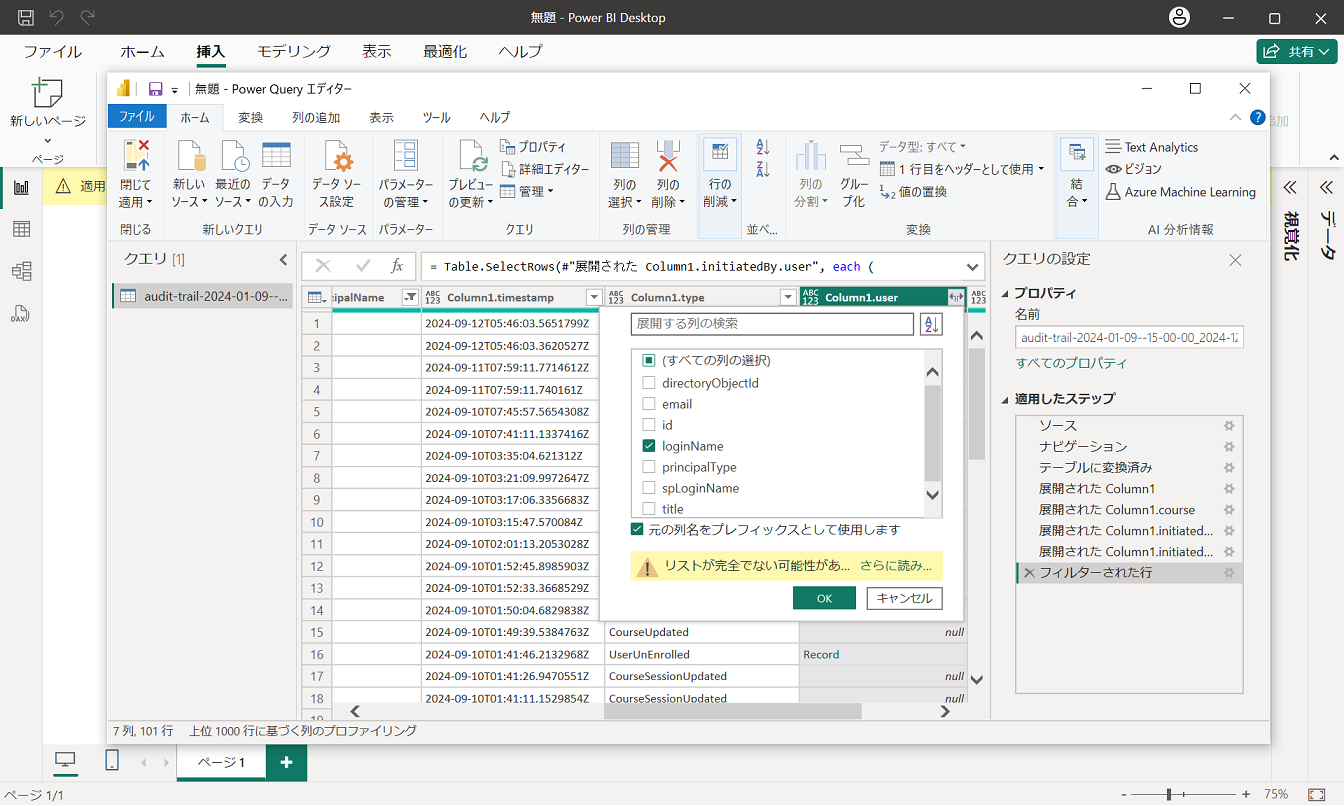The width and height of the screenshot is (1344, 806).
Task: Check email column checkbox
Action: pyautogui.click(x=648, y=404)
